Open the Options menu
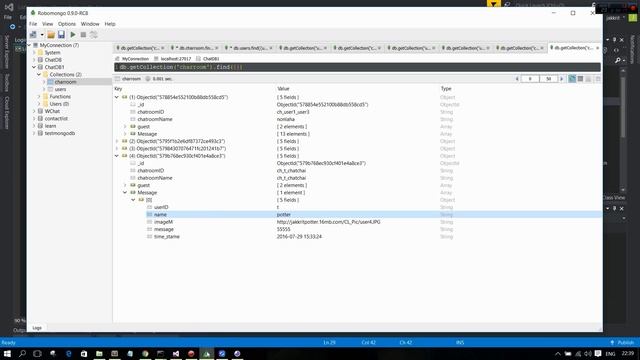The width and height of the screenshot is (640, 360). (67, 24)
